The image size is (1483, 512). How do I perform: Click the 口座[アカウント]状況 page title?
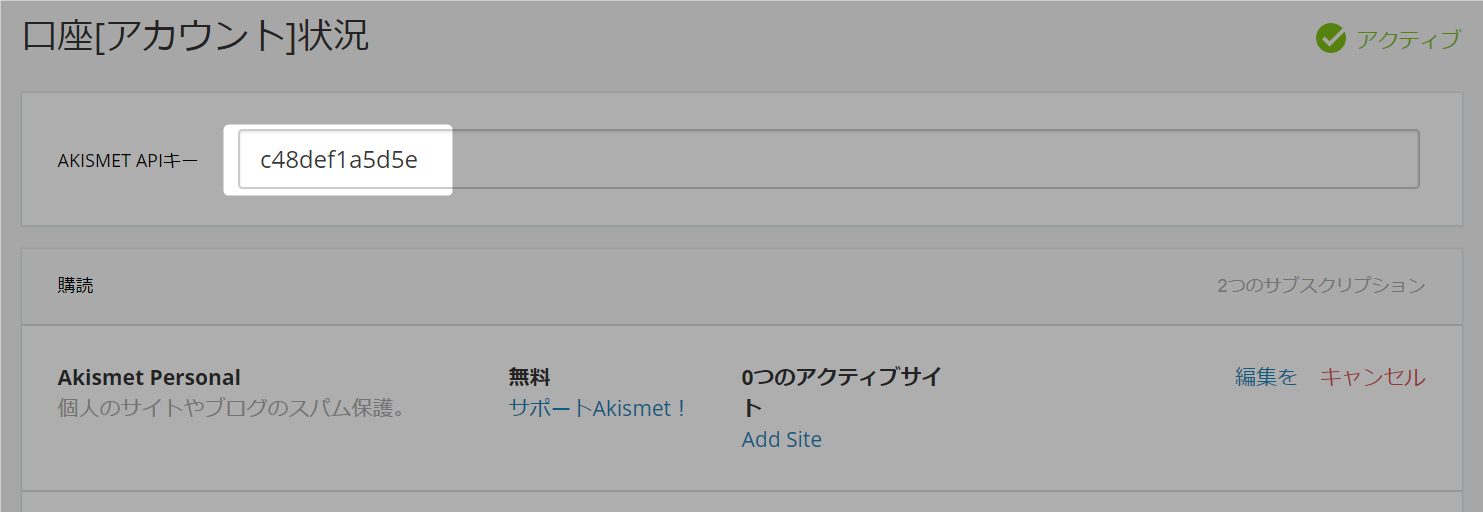195,36
